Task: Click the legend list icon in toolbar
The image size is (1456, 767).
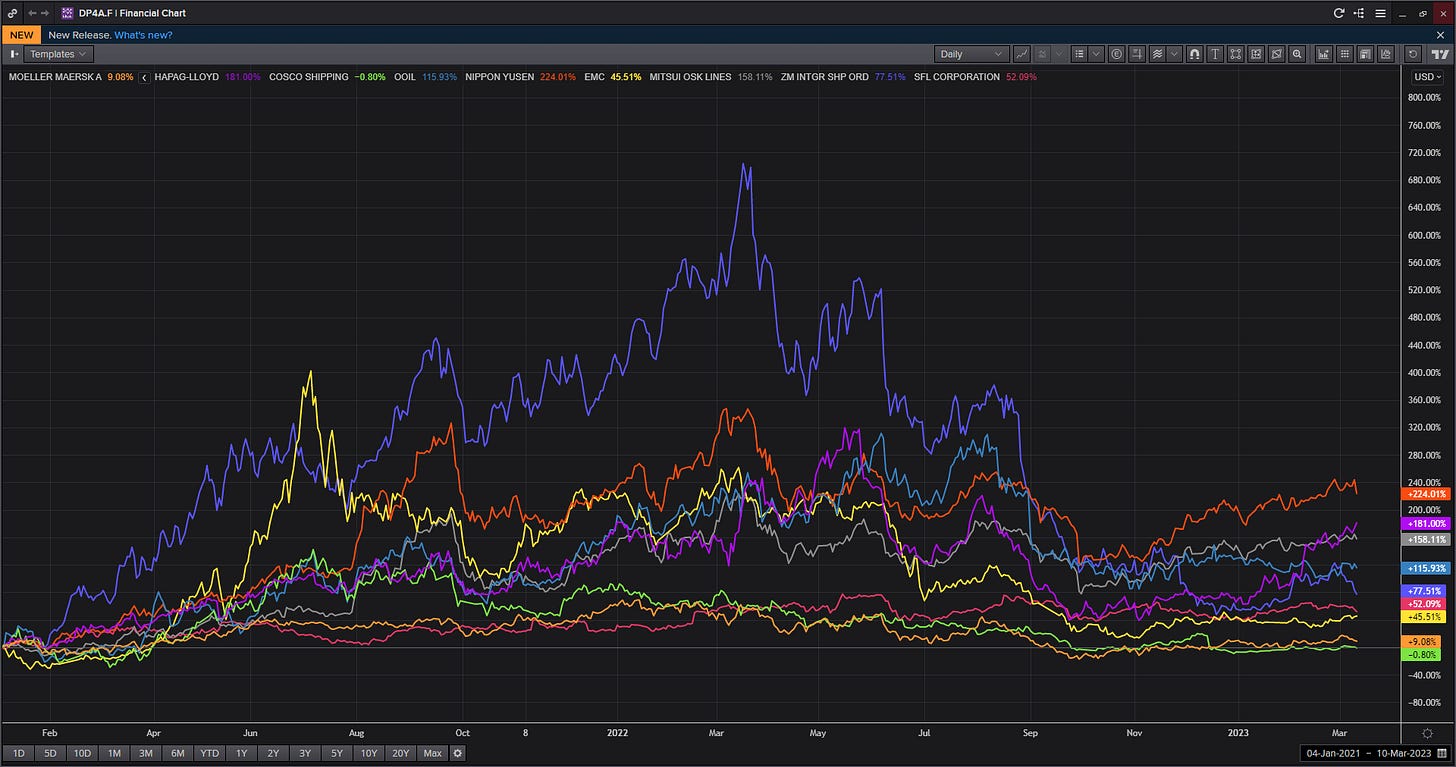Action: coord(1080,54)
